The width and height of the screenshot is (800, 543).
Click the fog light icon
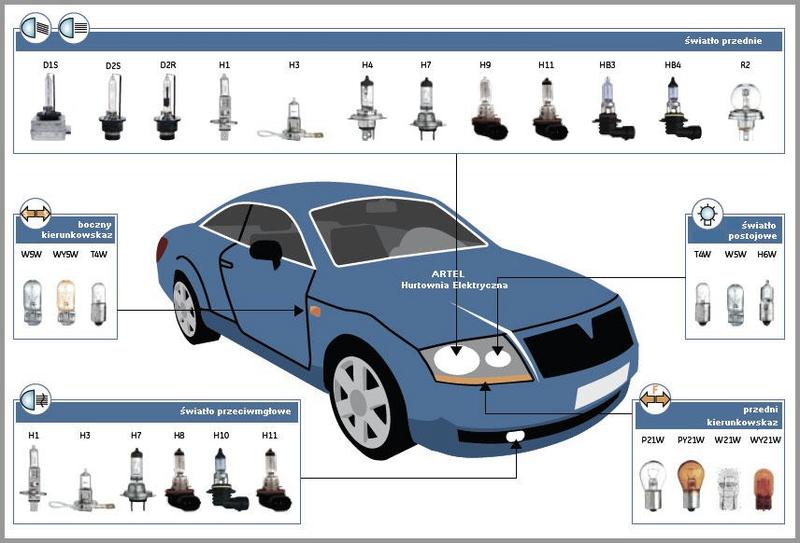[x=35, y=398]
